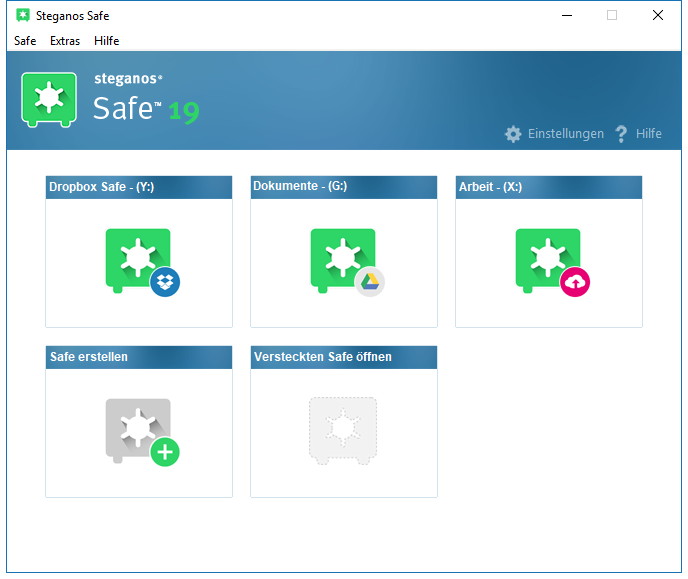The image size is (688, 579).
Task: Close the Steganos Safe window
Action: [658, 15]
